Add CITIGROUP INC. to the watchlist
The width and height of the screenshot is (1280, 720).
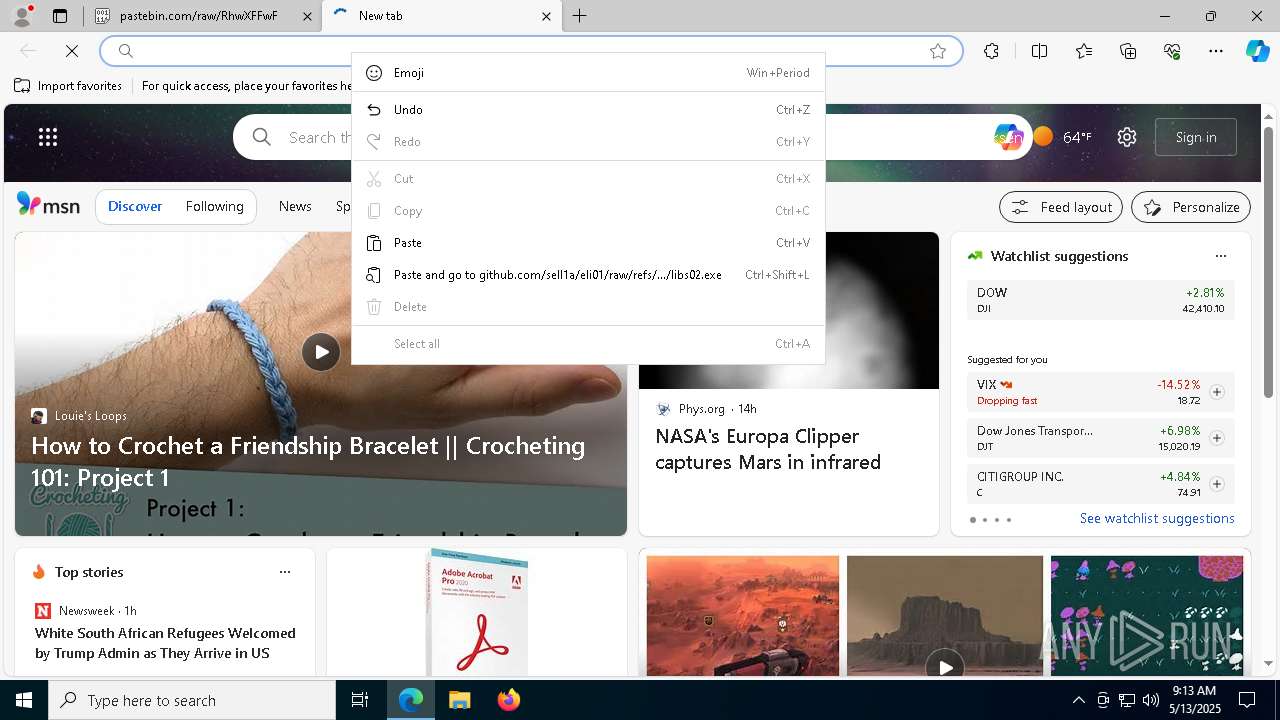tap(1217, 484)
